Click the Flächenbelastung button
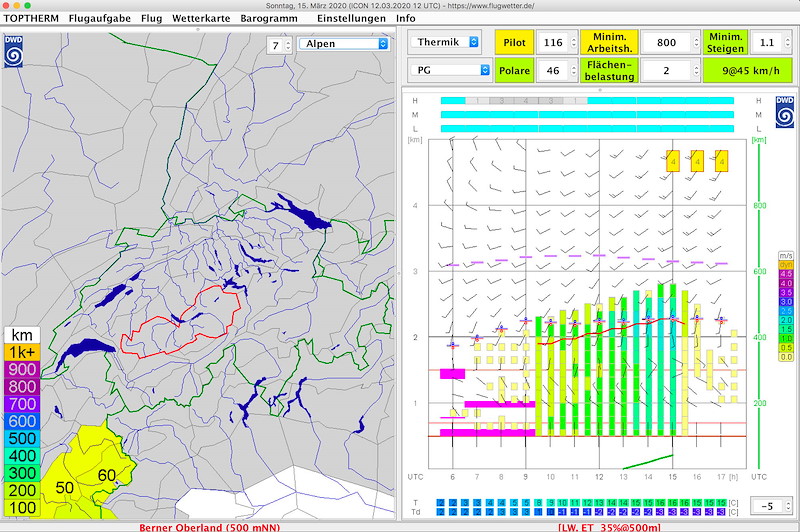Viewport: 800px width, 532px height. pos(609,70)
